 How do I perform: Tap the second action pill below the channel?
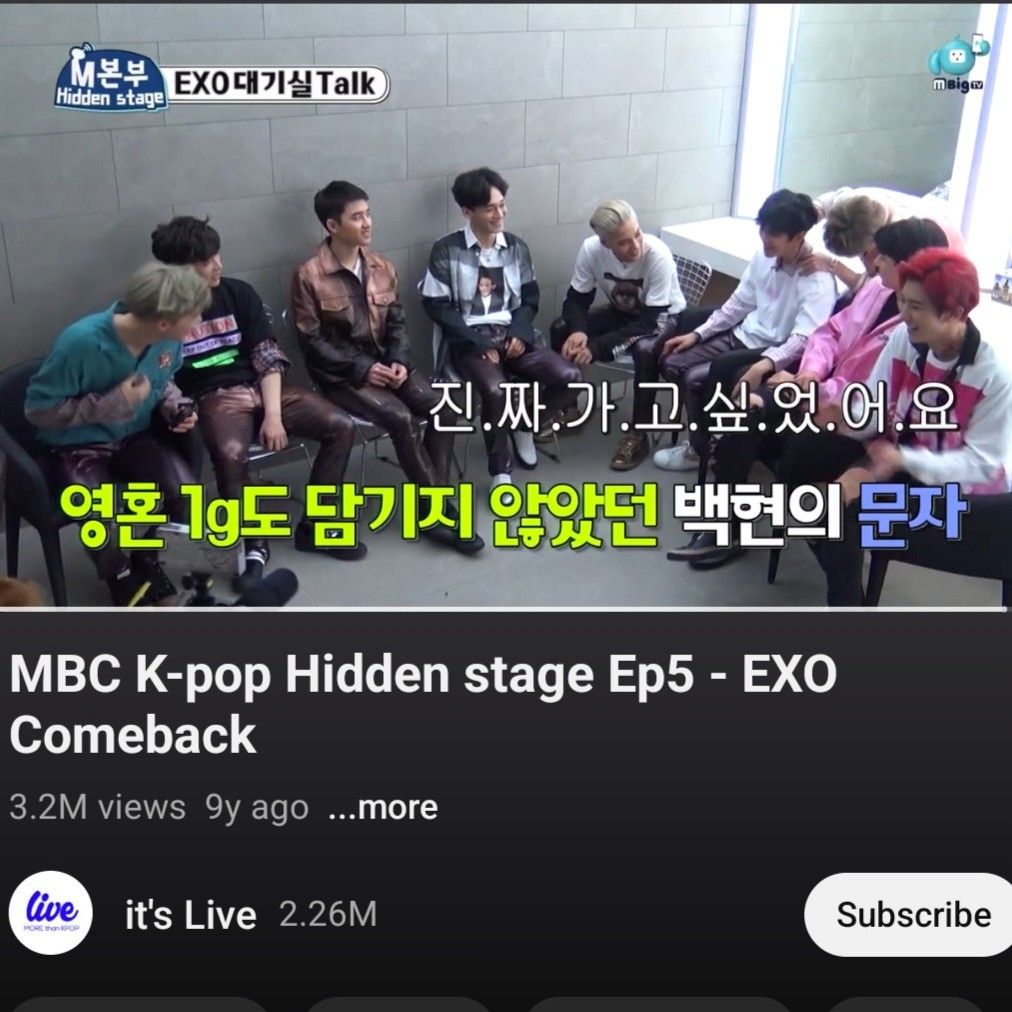pos(398,1004)
